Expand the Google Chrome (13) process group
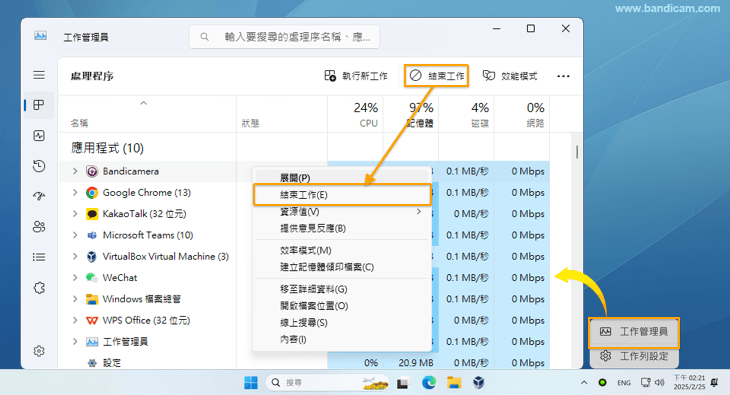 (x=75, y=192)
